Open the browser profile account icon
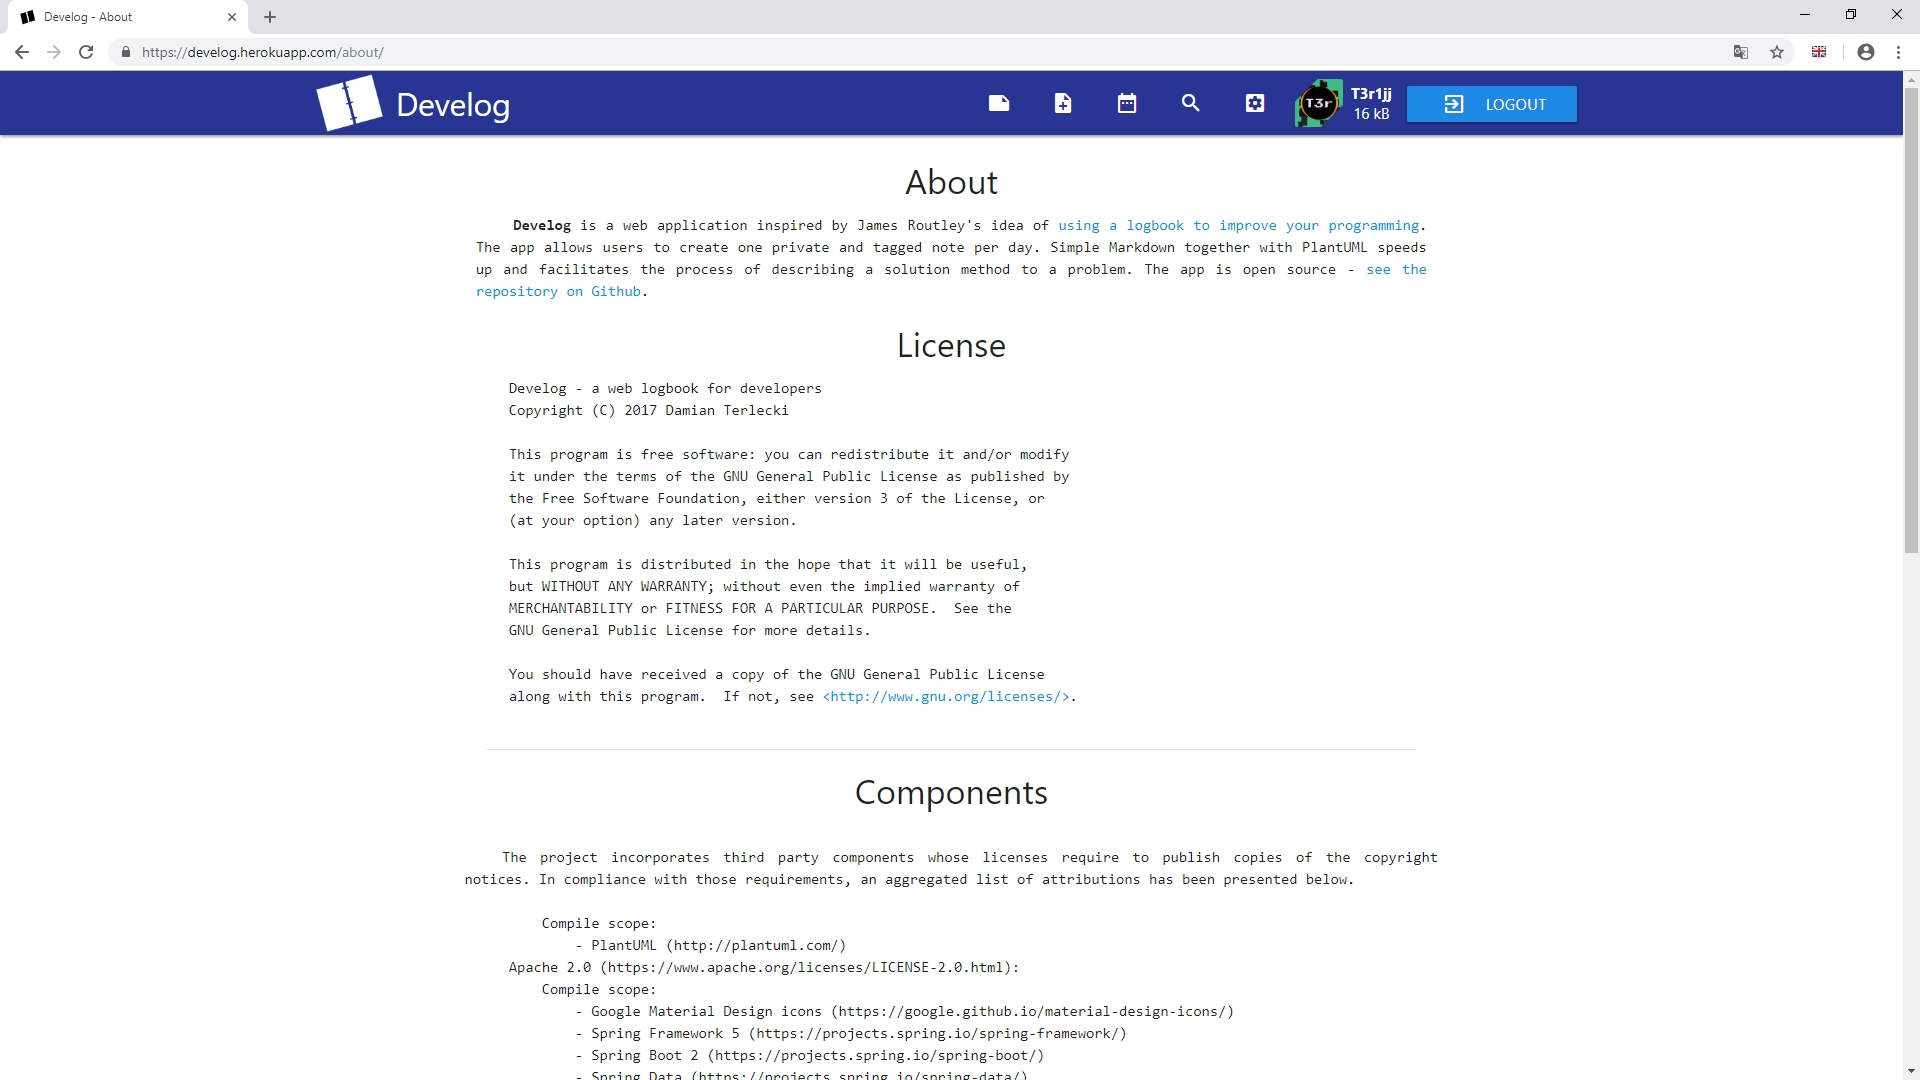Viewport: 1920px width, 1080px height. 1866,52
